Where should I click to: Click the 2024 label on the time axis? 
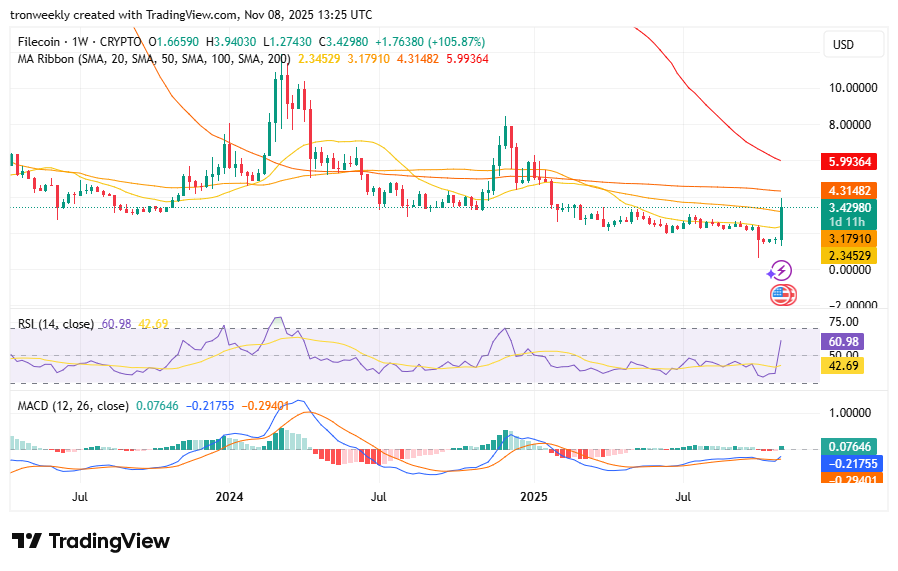[x=229, y=496]
